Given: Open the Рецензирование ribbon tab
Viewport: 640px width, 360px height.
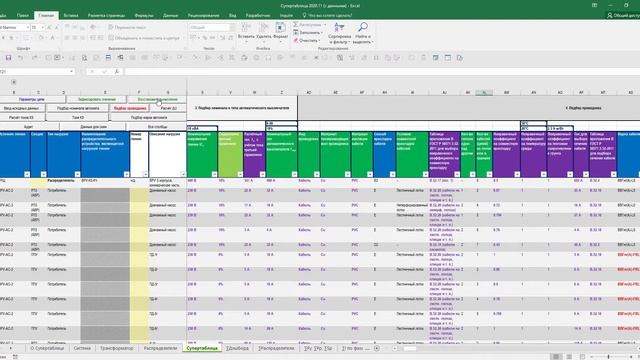Looking at the screenshot, I should point(204,16).
